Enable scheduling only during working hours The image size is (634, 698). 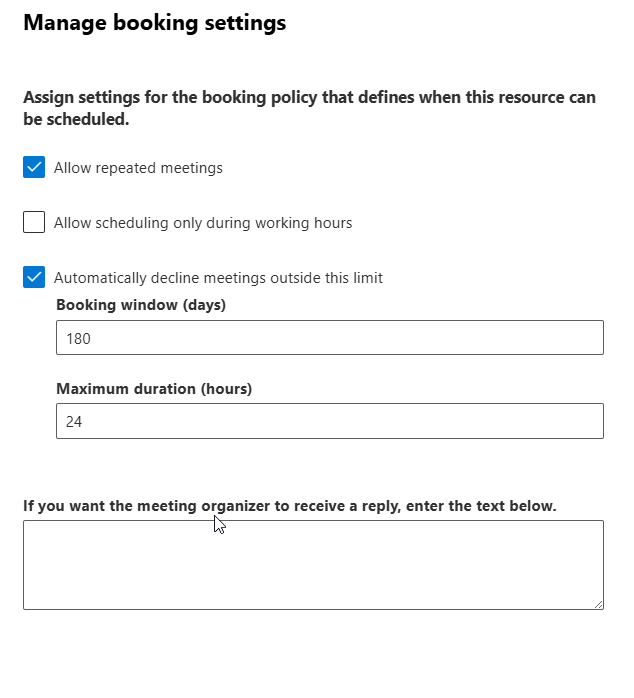click(x=34, y=222)
